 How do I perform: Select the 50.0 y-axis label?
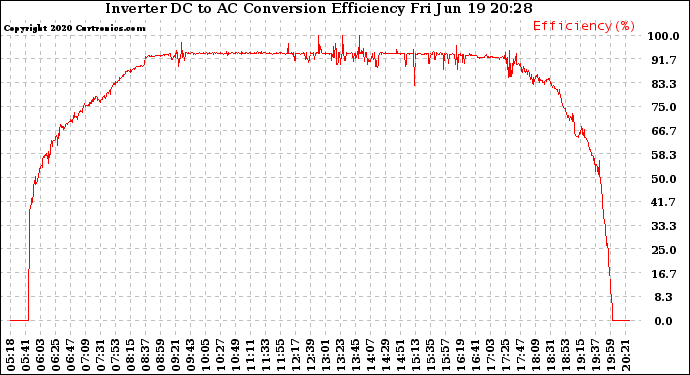click(x=664, y=179)
